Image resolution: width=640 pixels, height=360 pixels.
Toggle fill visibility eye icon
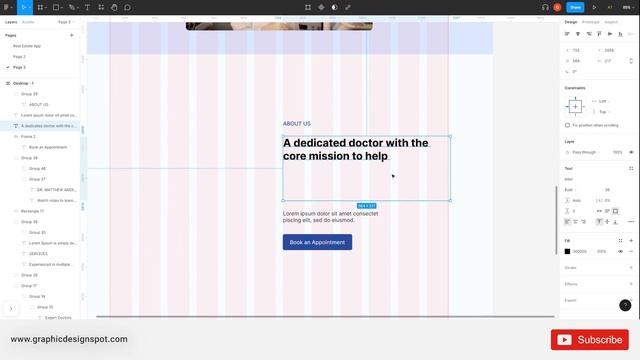click(x=620, y=251)
